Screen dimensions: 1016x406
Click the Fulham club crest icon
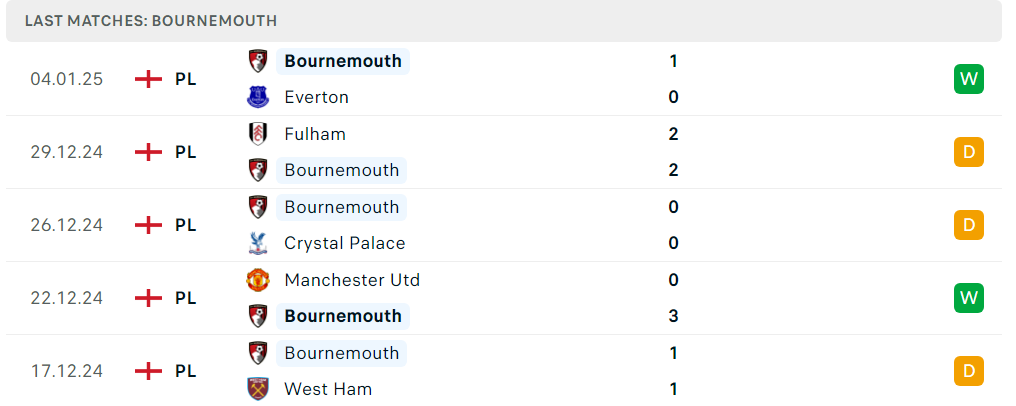(258, 134)
